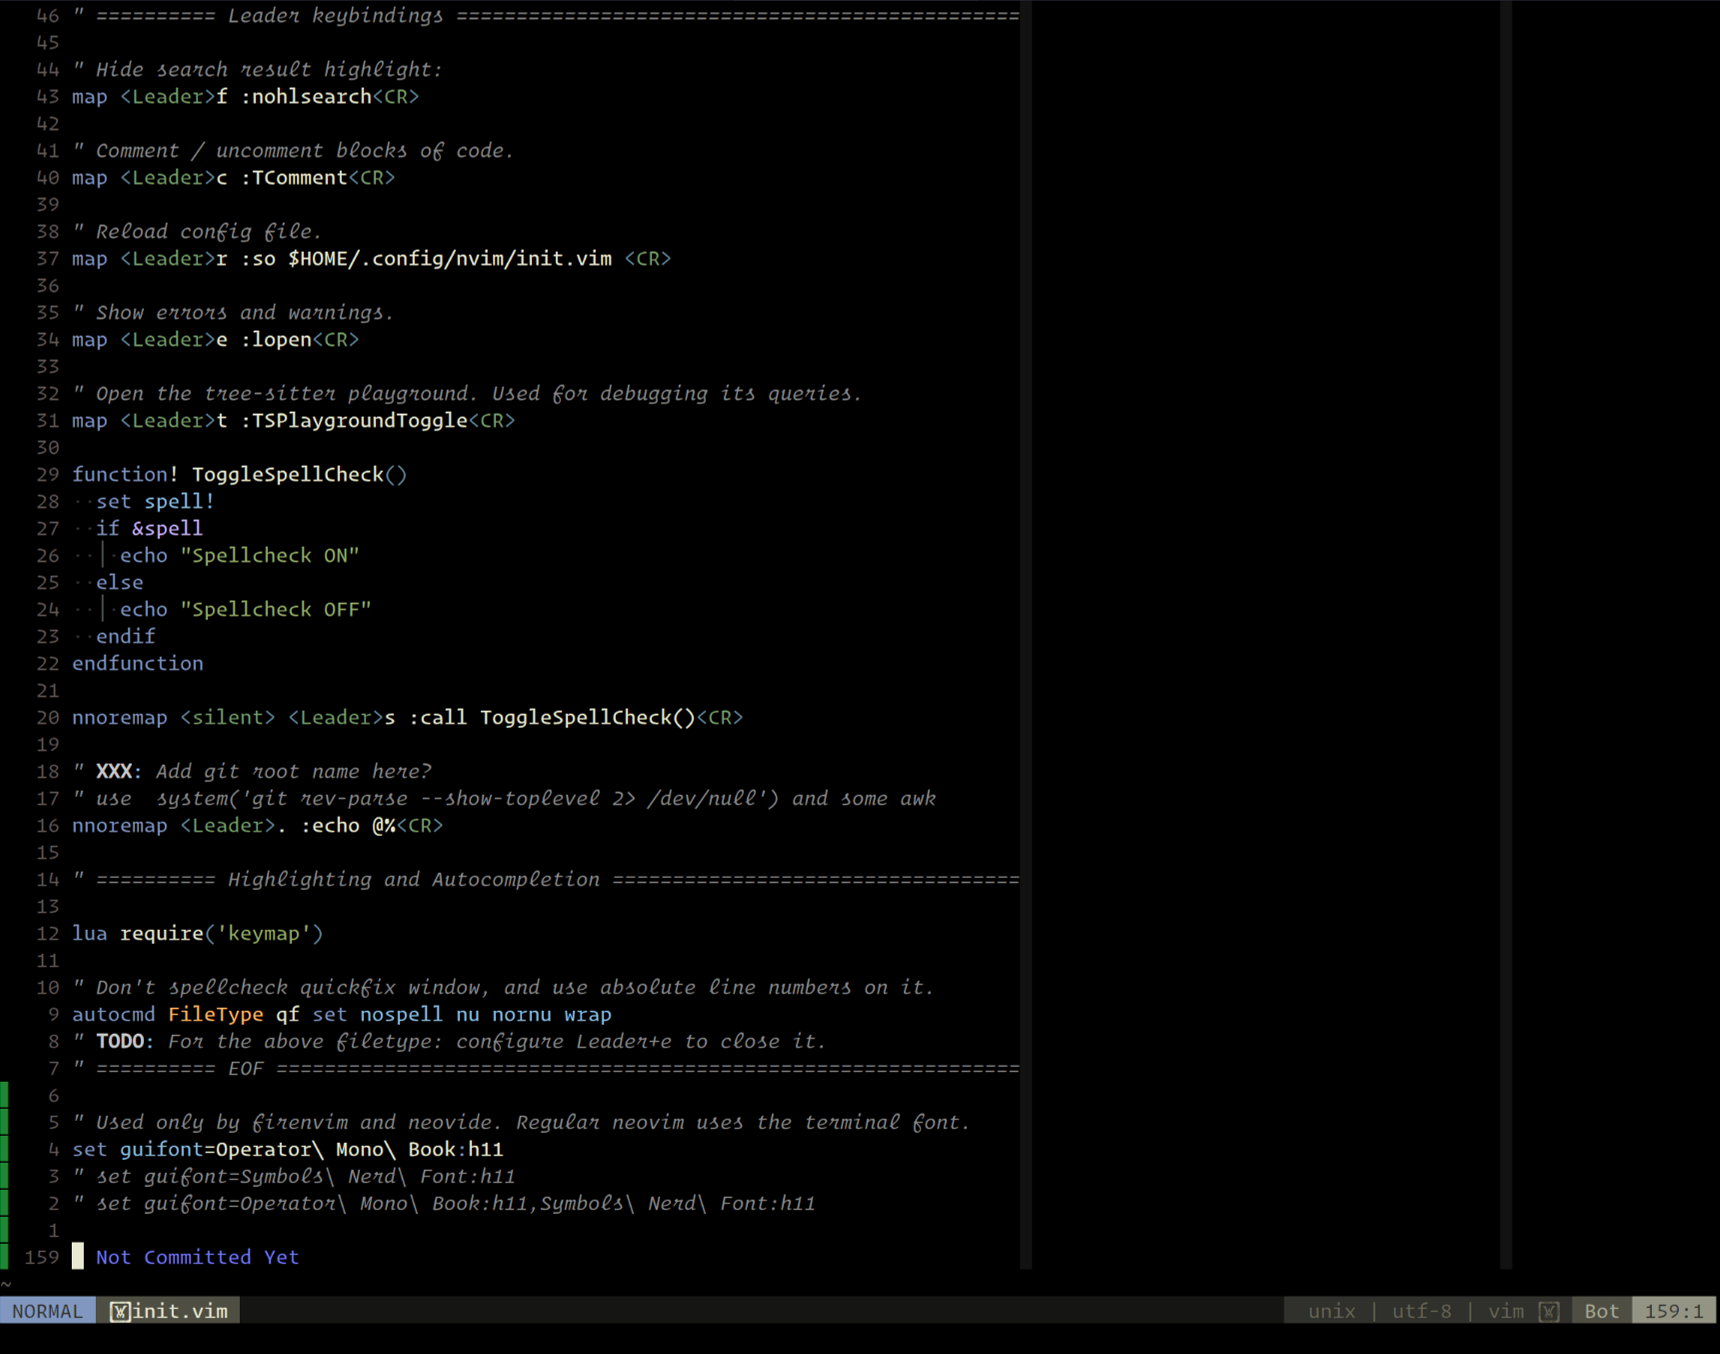Click the "Don't spellcheck quickfix window" comment
The width and height of the screenshot is (1720, 1354).
503,988
